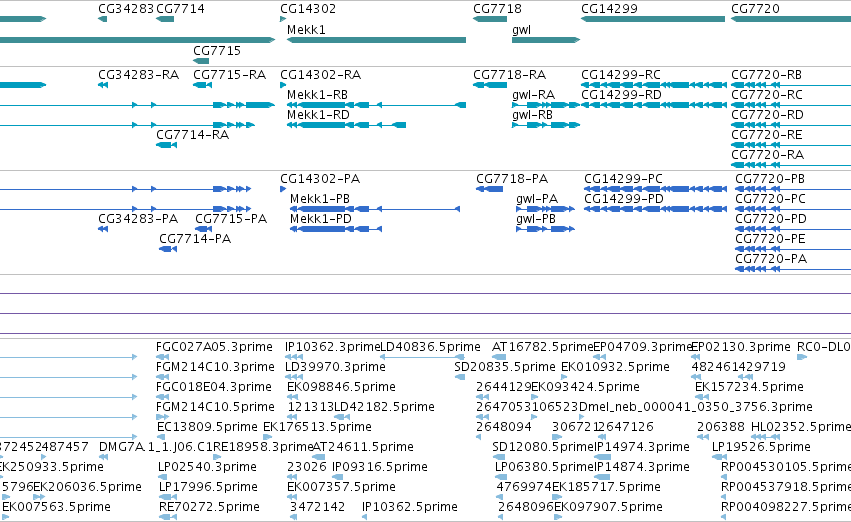Click the CG34283-PA protein label
This screenshot has height=522, width=851.
pos(138,219)
